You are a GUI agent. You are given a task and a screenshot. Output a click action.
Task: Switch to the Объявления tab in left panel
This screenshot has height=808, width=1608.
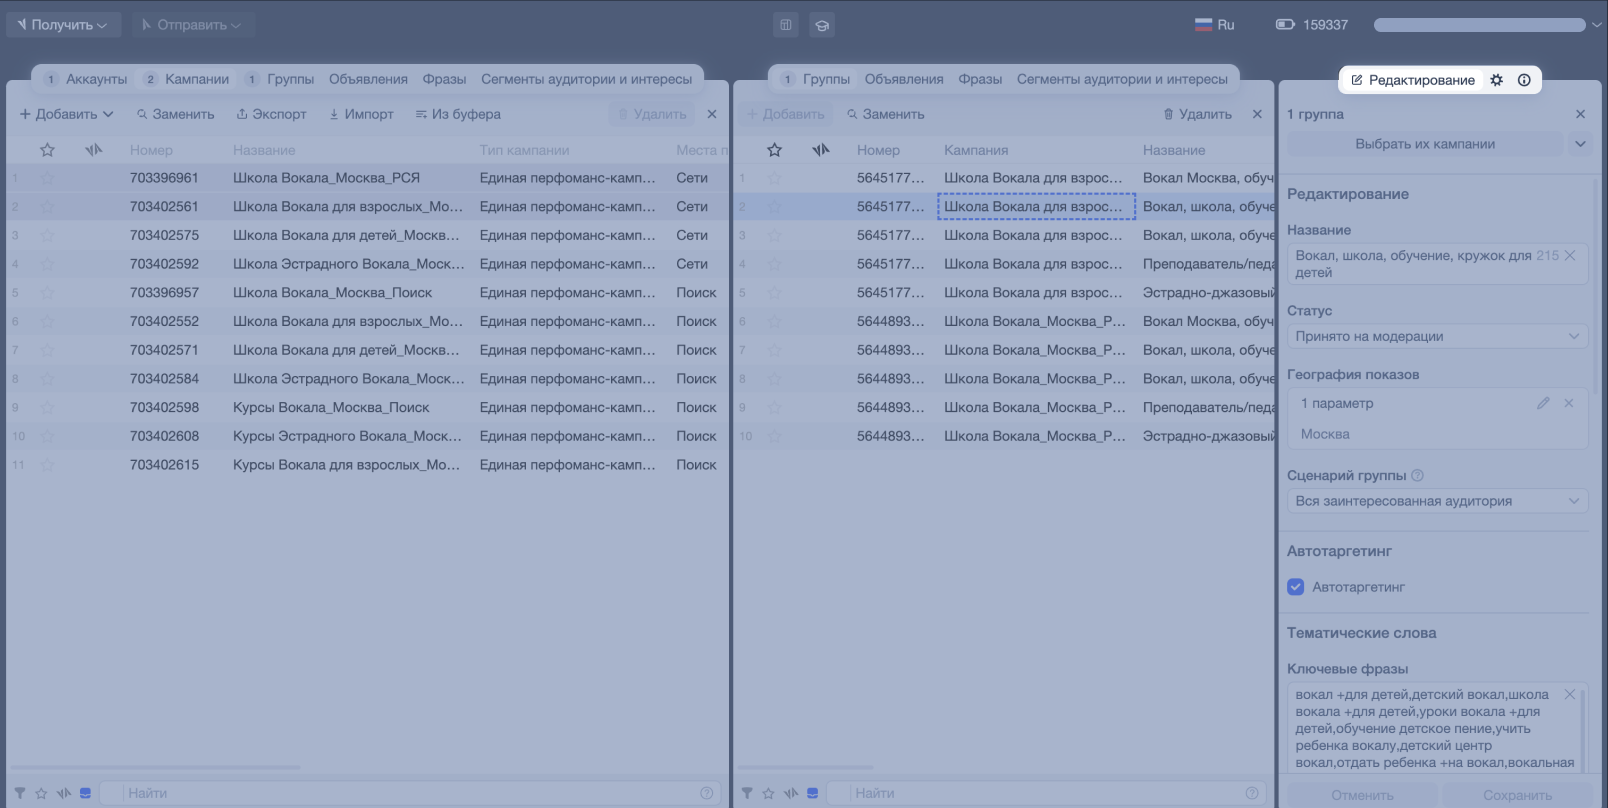pyautogui.click(x=368, y=79)
